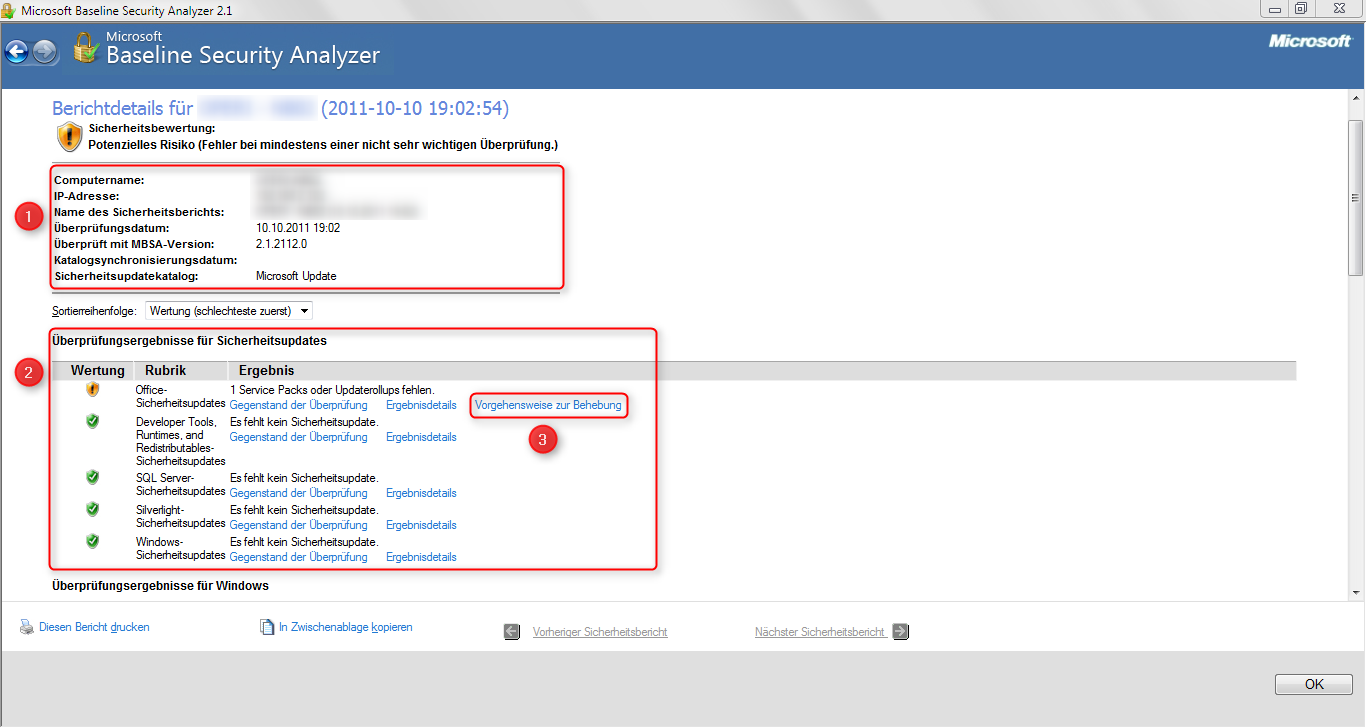Screen dimensions: 1366x728
Task: Click the Microsoft logo in the header
Action: (1309, 42)
